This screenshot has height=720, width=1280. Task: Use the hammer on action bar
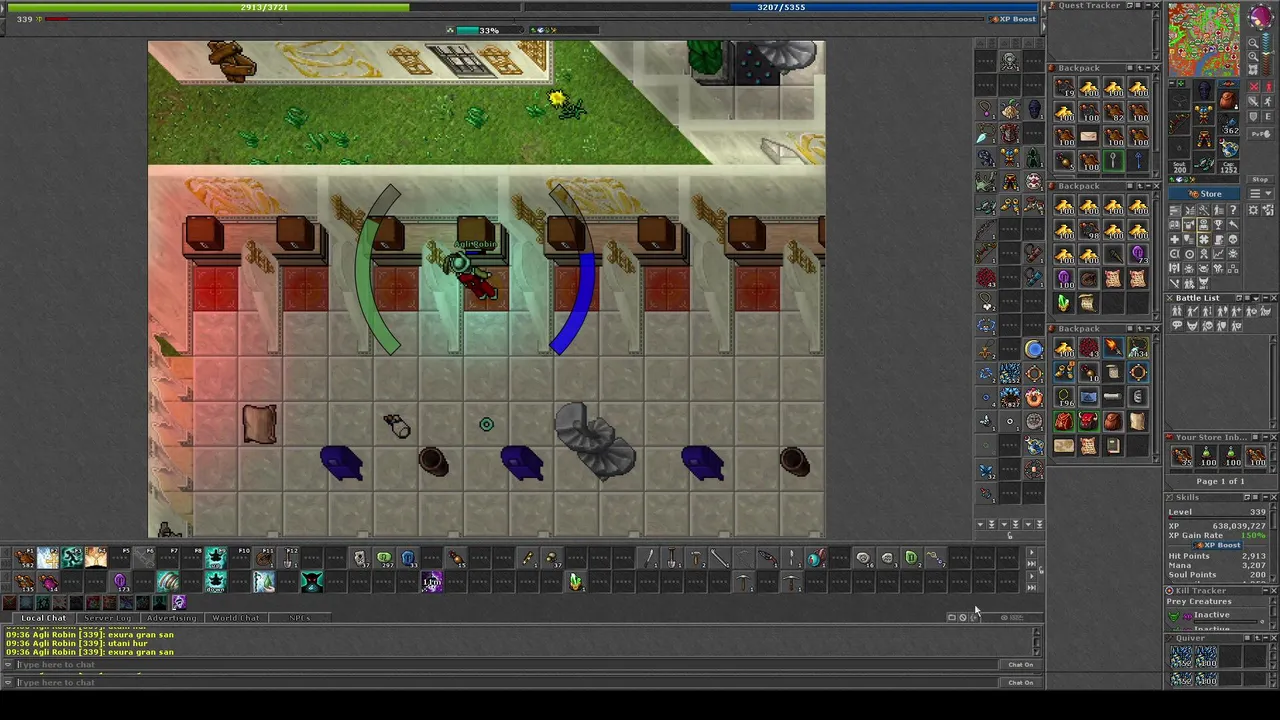pos(696,557)
